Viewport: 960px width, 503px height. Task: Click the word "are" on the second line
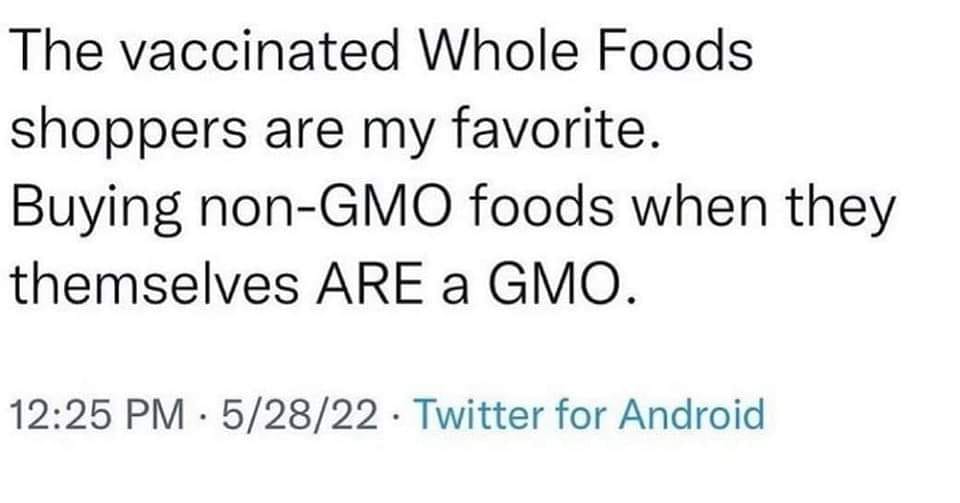point(305,133)
